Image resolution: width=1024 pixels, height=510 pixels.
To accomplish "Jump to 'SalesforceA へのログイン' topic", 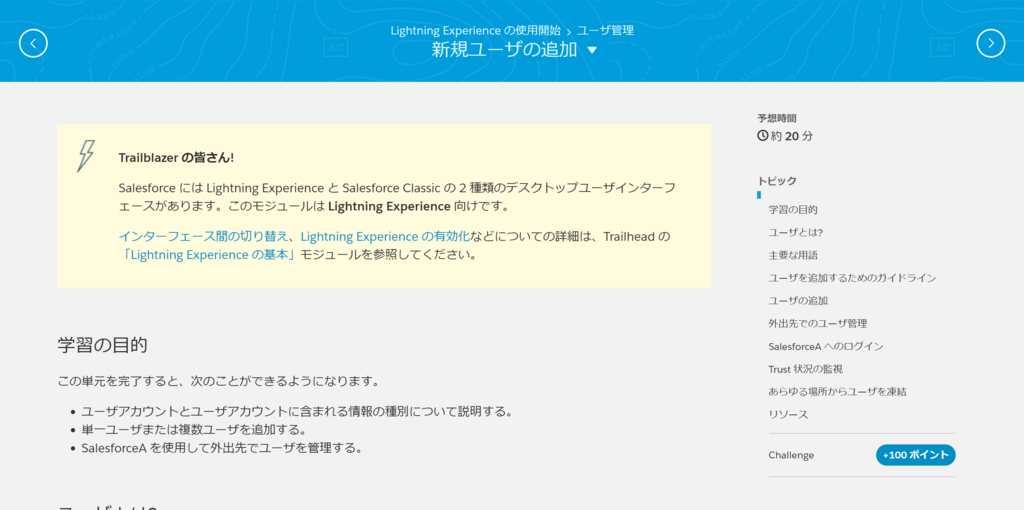I will (x=825, y=347).
